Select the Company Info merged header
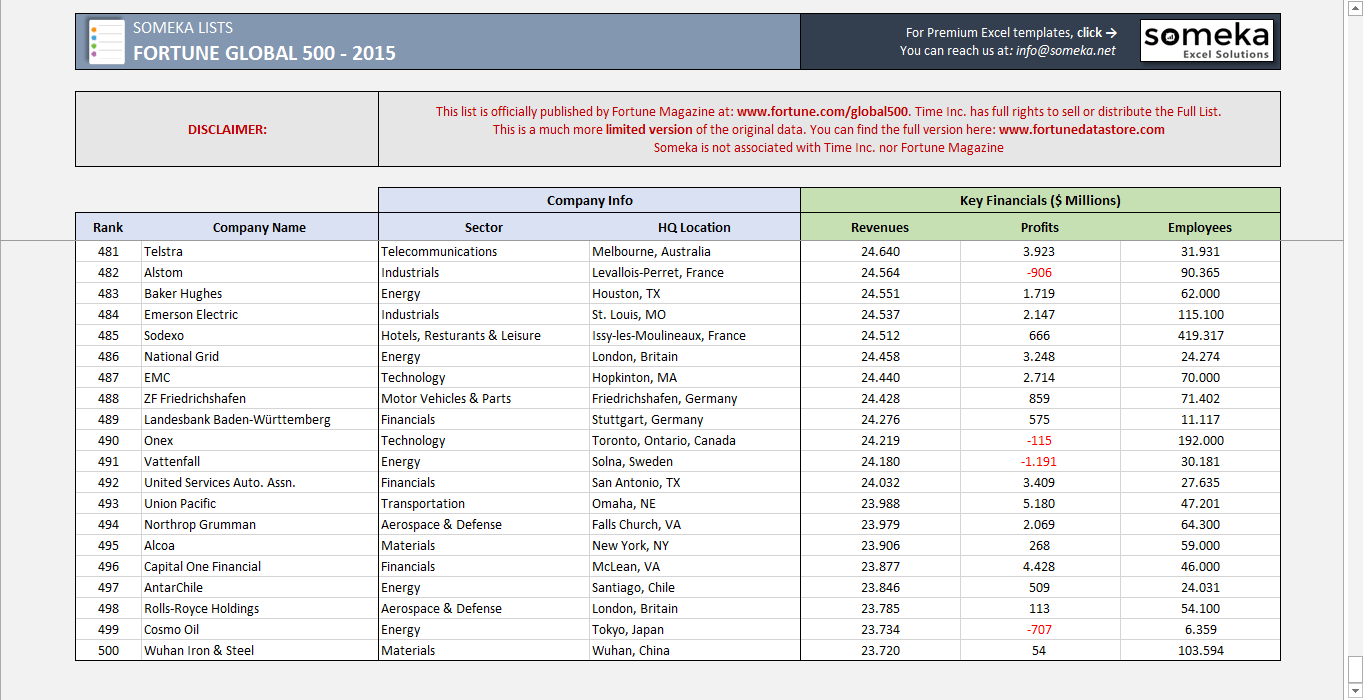The image size is (1365, 700). 589,199
